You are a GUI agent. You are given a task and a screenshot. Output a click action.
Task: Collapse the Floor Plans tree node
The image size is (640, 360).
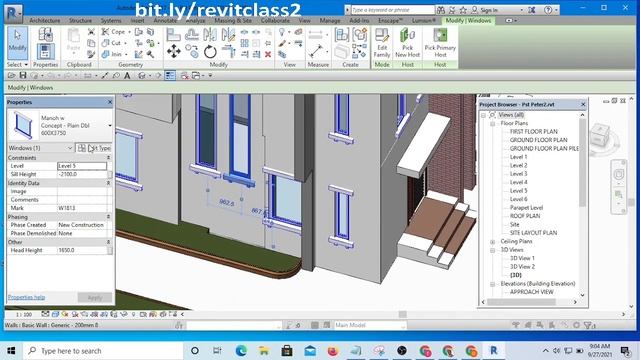pos(492,123)
